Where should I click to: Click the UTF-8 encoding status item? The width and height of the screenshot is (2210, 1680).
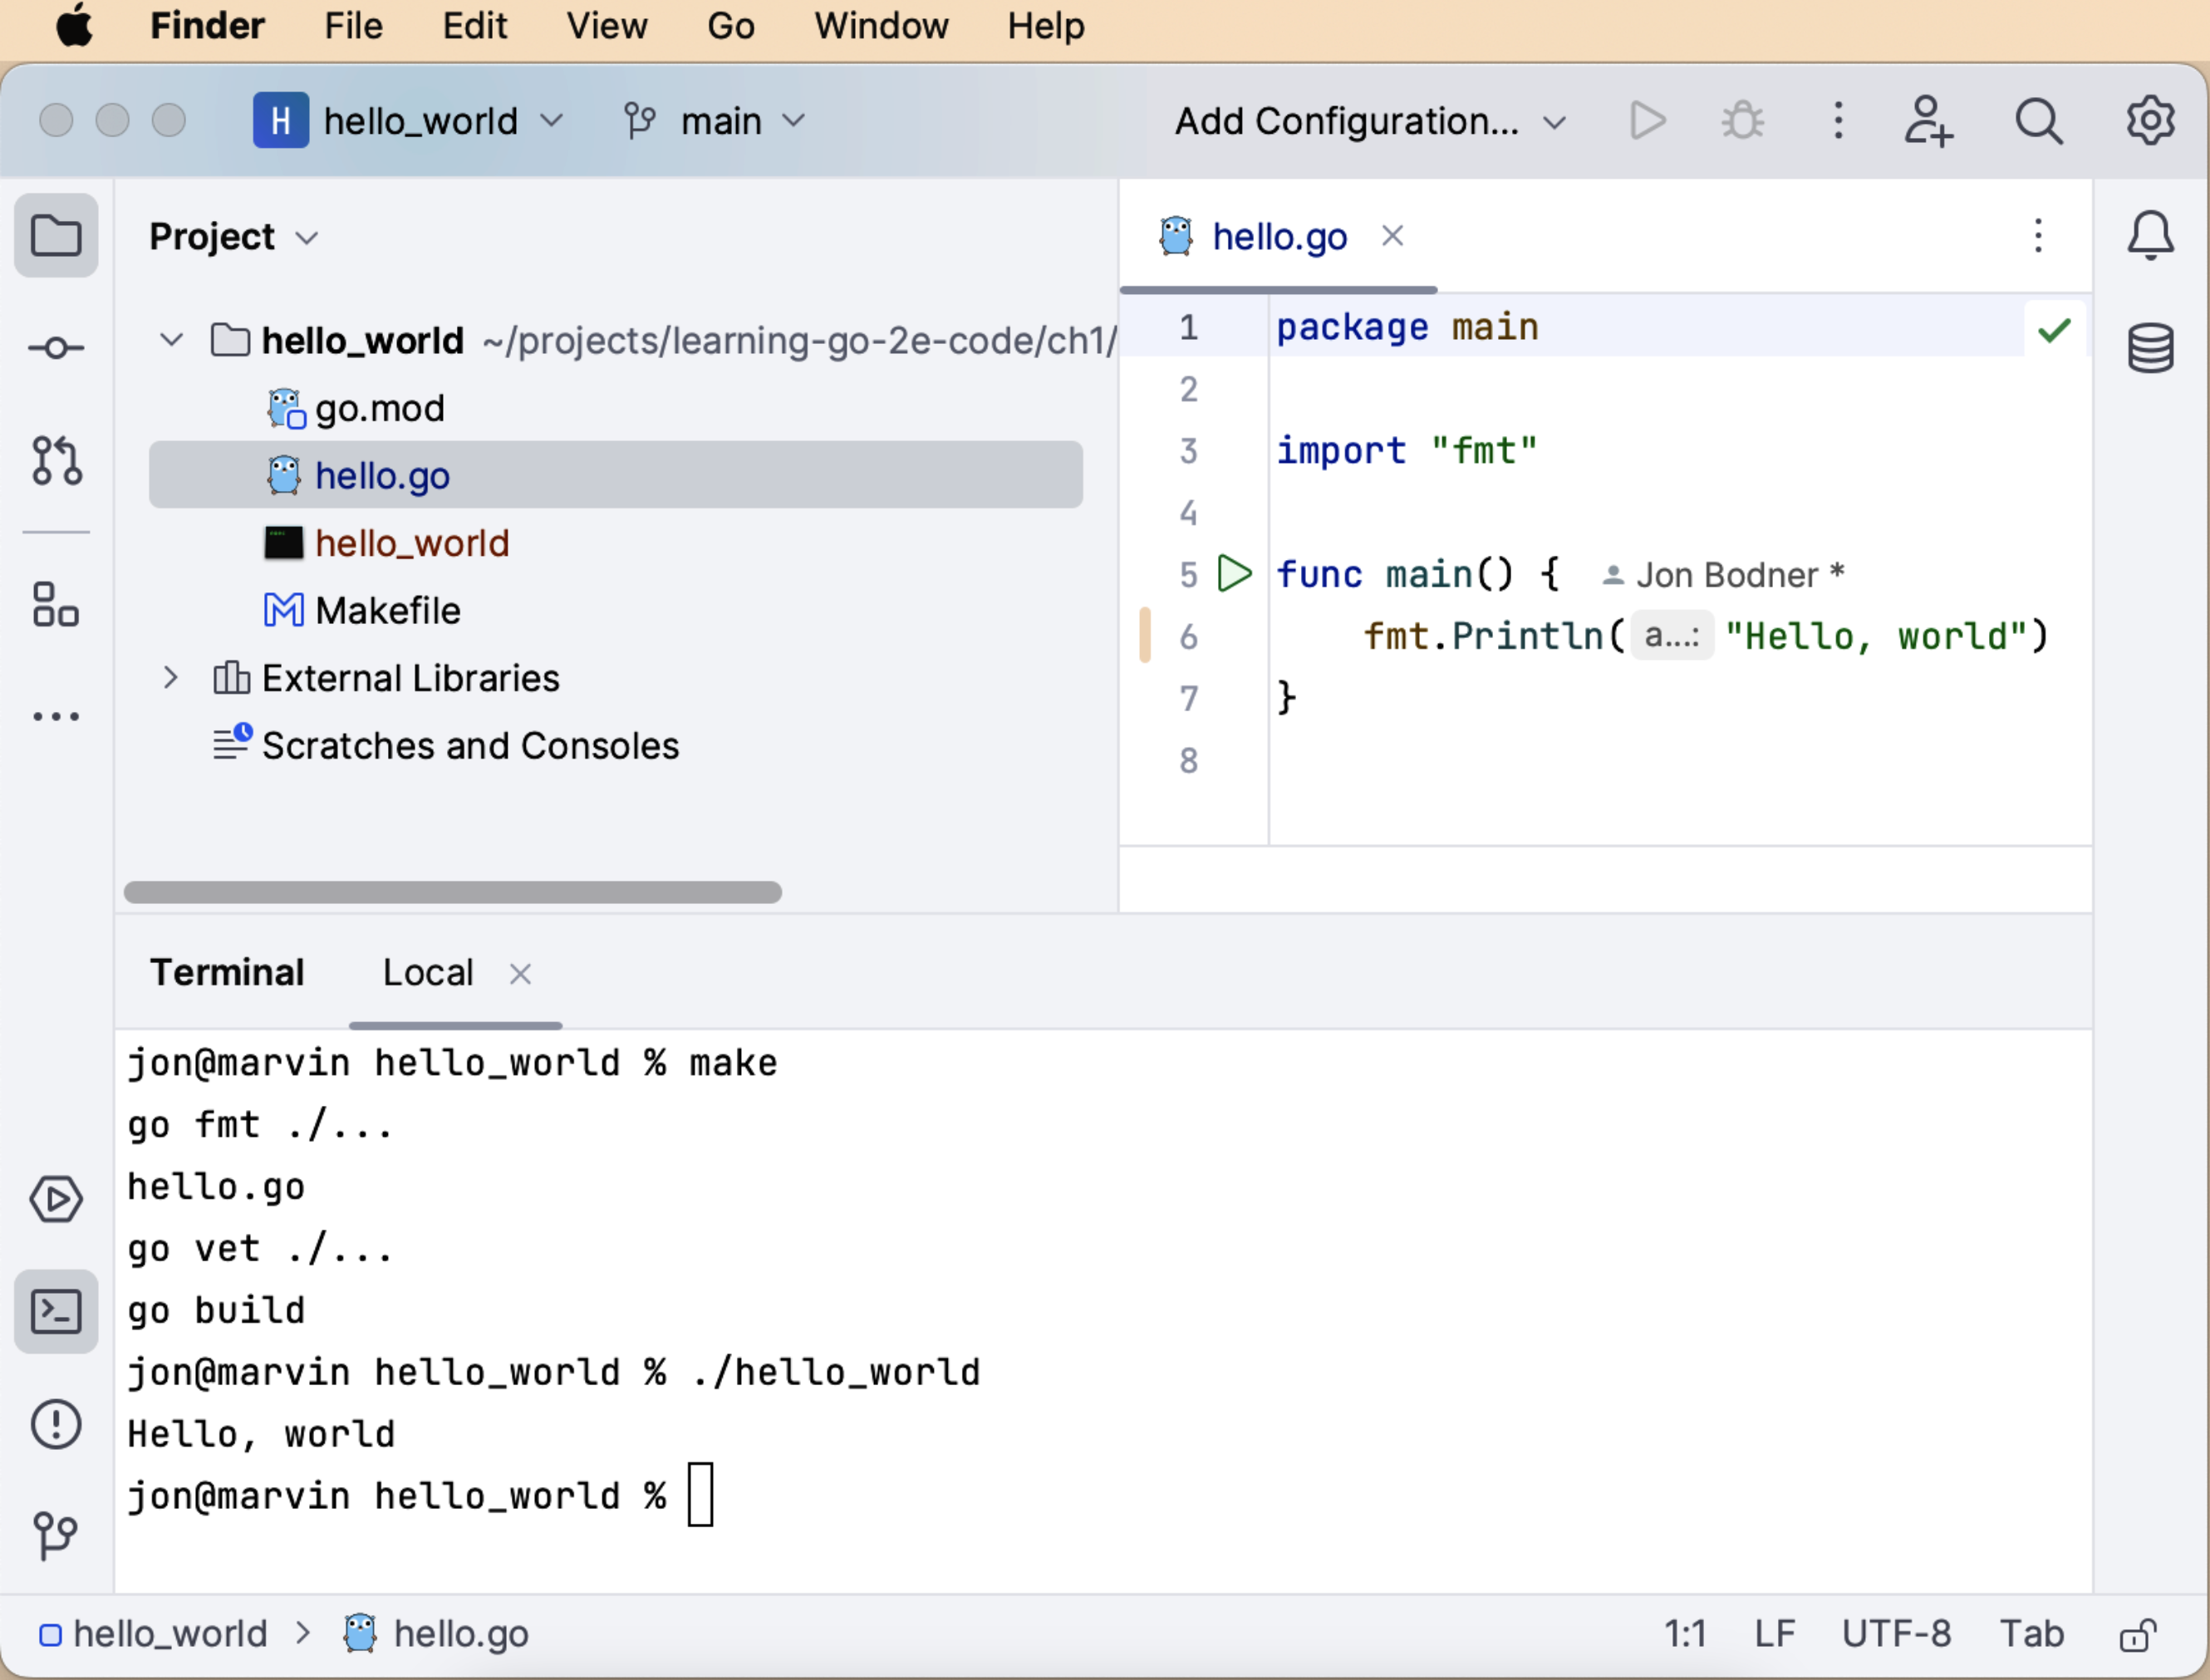(x=1896, y=1634)
